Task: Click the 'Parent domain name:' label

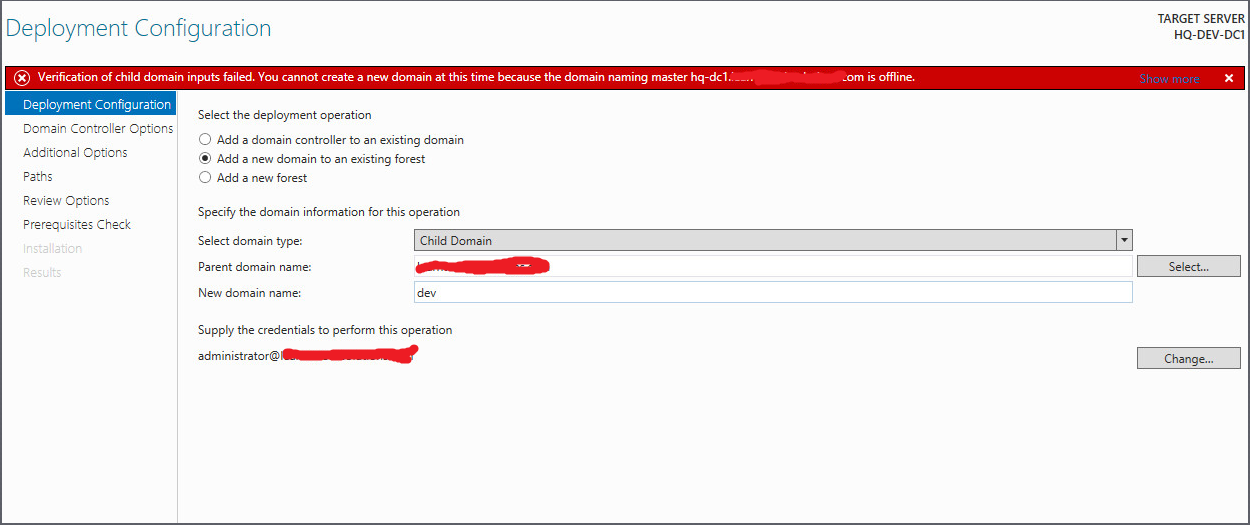Action: point(255,267)
